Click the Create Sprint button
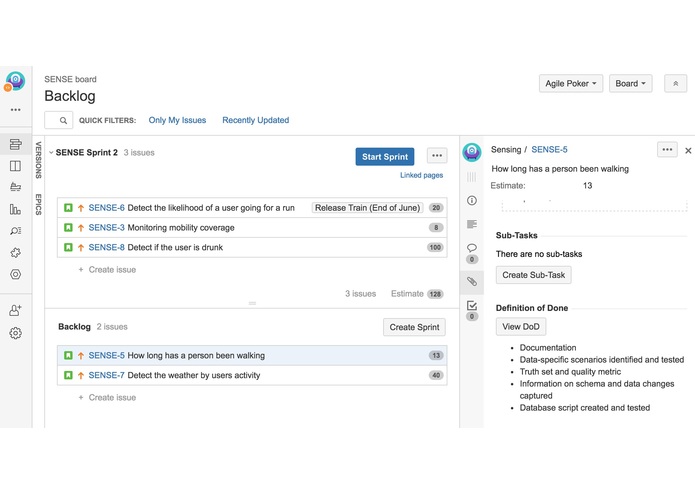The image size is (695, 494). point(414,327)
